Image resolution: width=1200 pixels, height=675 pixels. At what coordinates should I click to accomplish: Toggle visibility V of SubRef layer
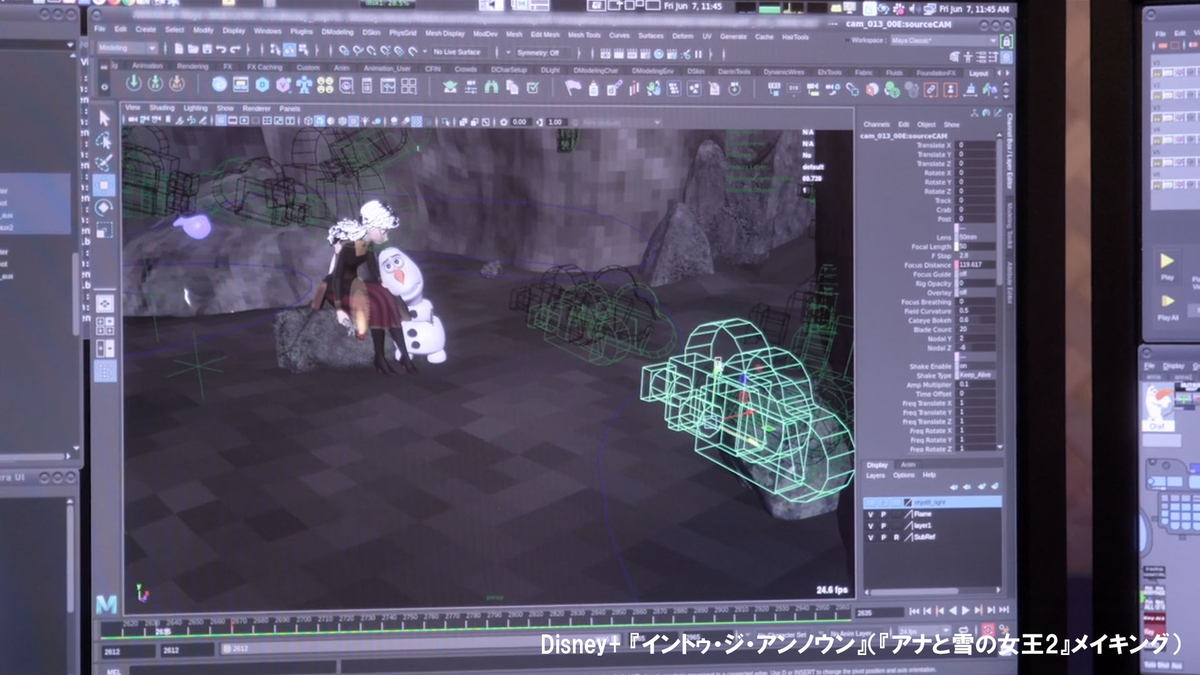coord(871,538)
